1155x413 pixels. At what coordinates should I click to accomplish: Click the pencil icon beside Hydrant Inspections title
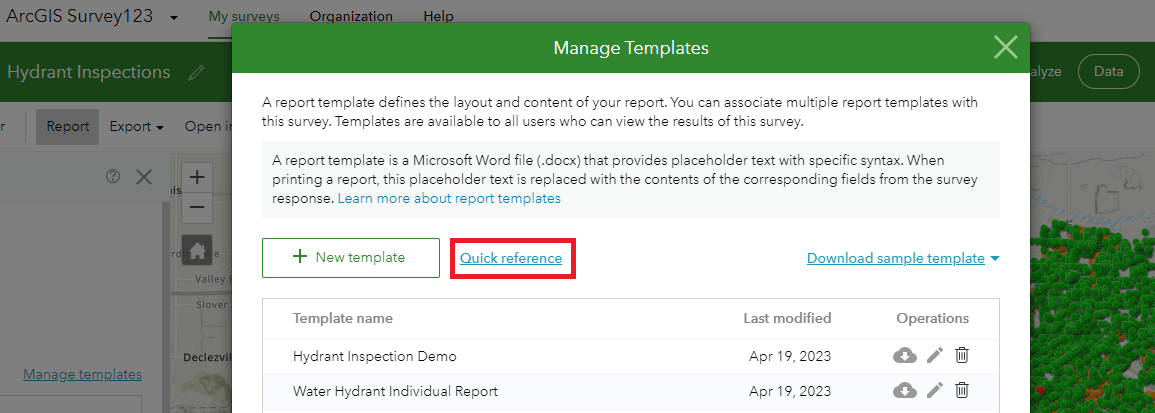pos(196,73)
